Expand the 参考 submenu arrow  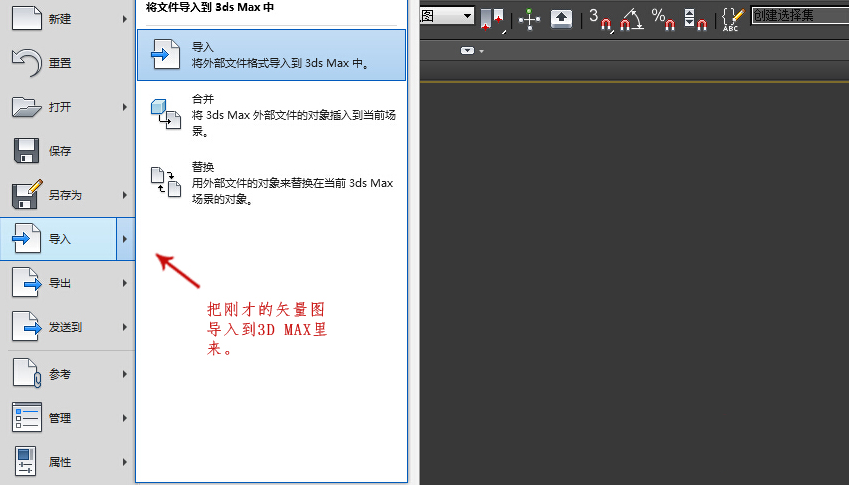[x=125, y=374]
